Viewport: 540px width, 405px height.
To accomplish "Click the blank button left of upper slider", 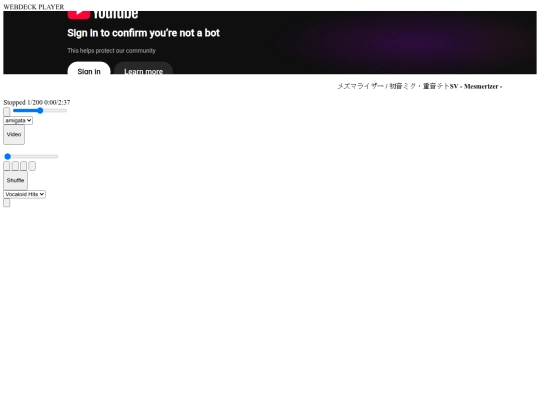I will pyautogui.click(x=7, y=112).
